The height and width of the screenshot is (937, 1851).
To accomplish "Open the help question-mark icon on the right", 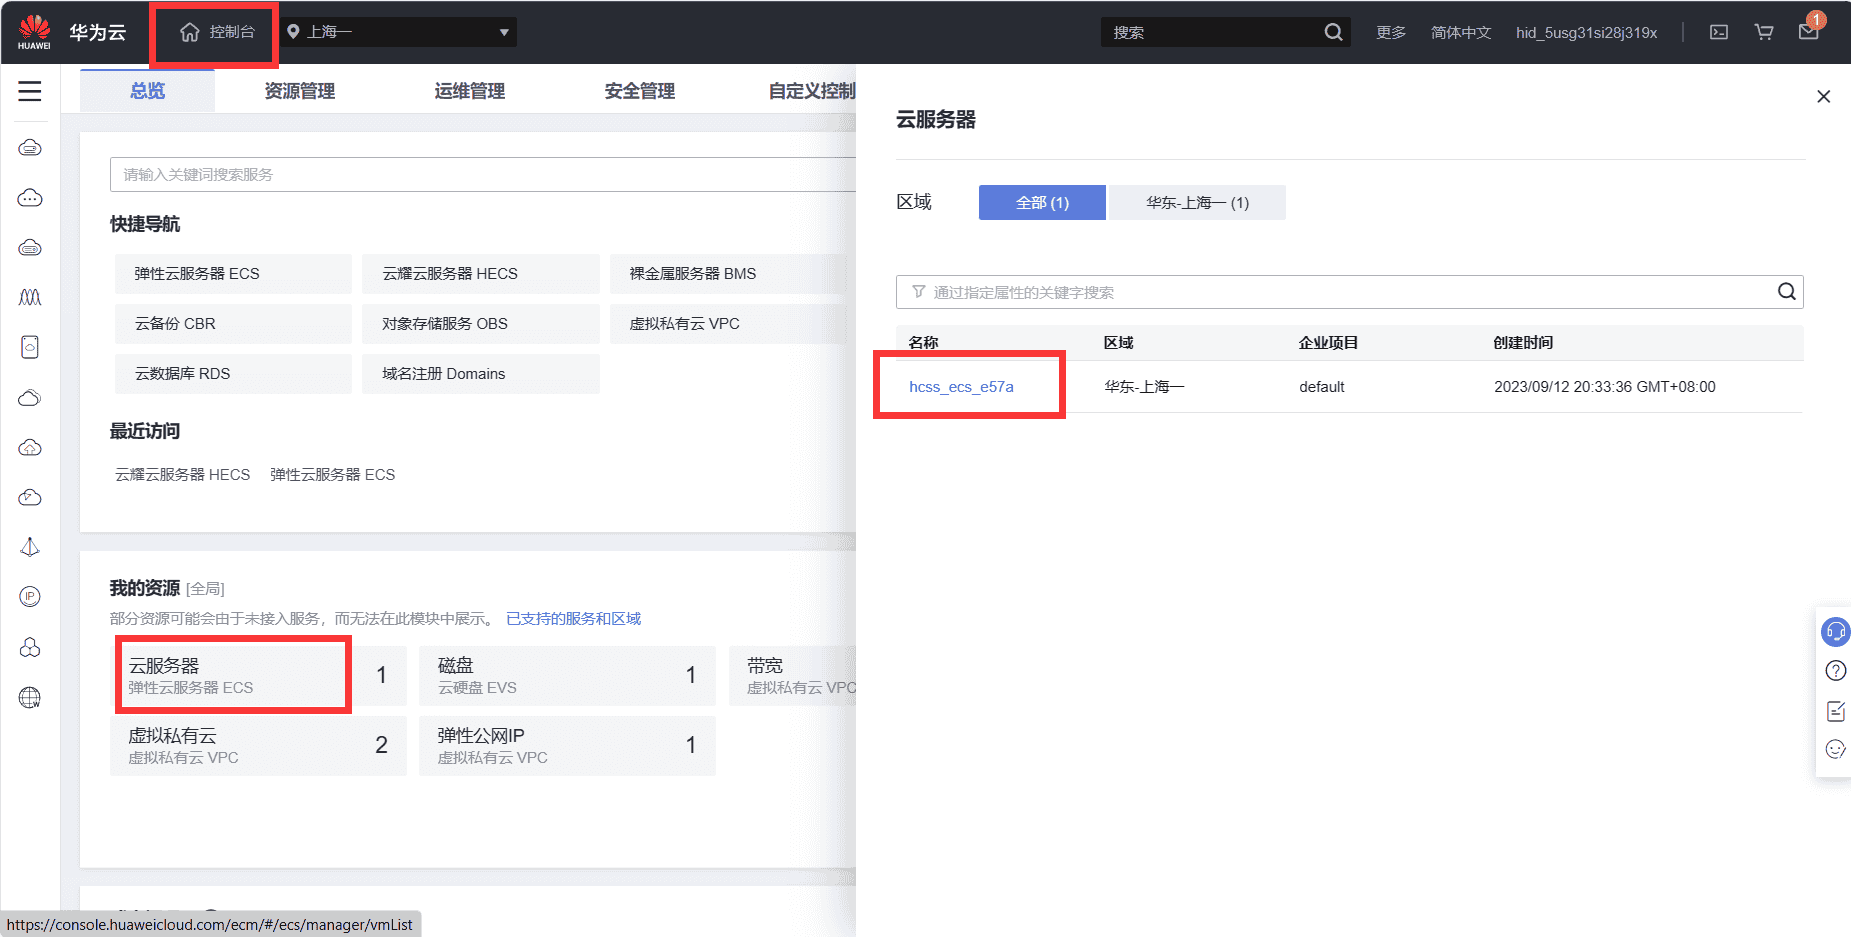I will [x=1835, y=671].
